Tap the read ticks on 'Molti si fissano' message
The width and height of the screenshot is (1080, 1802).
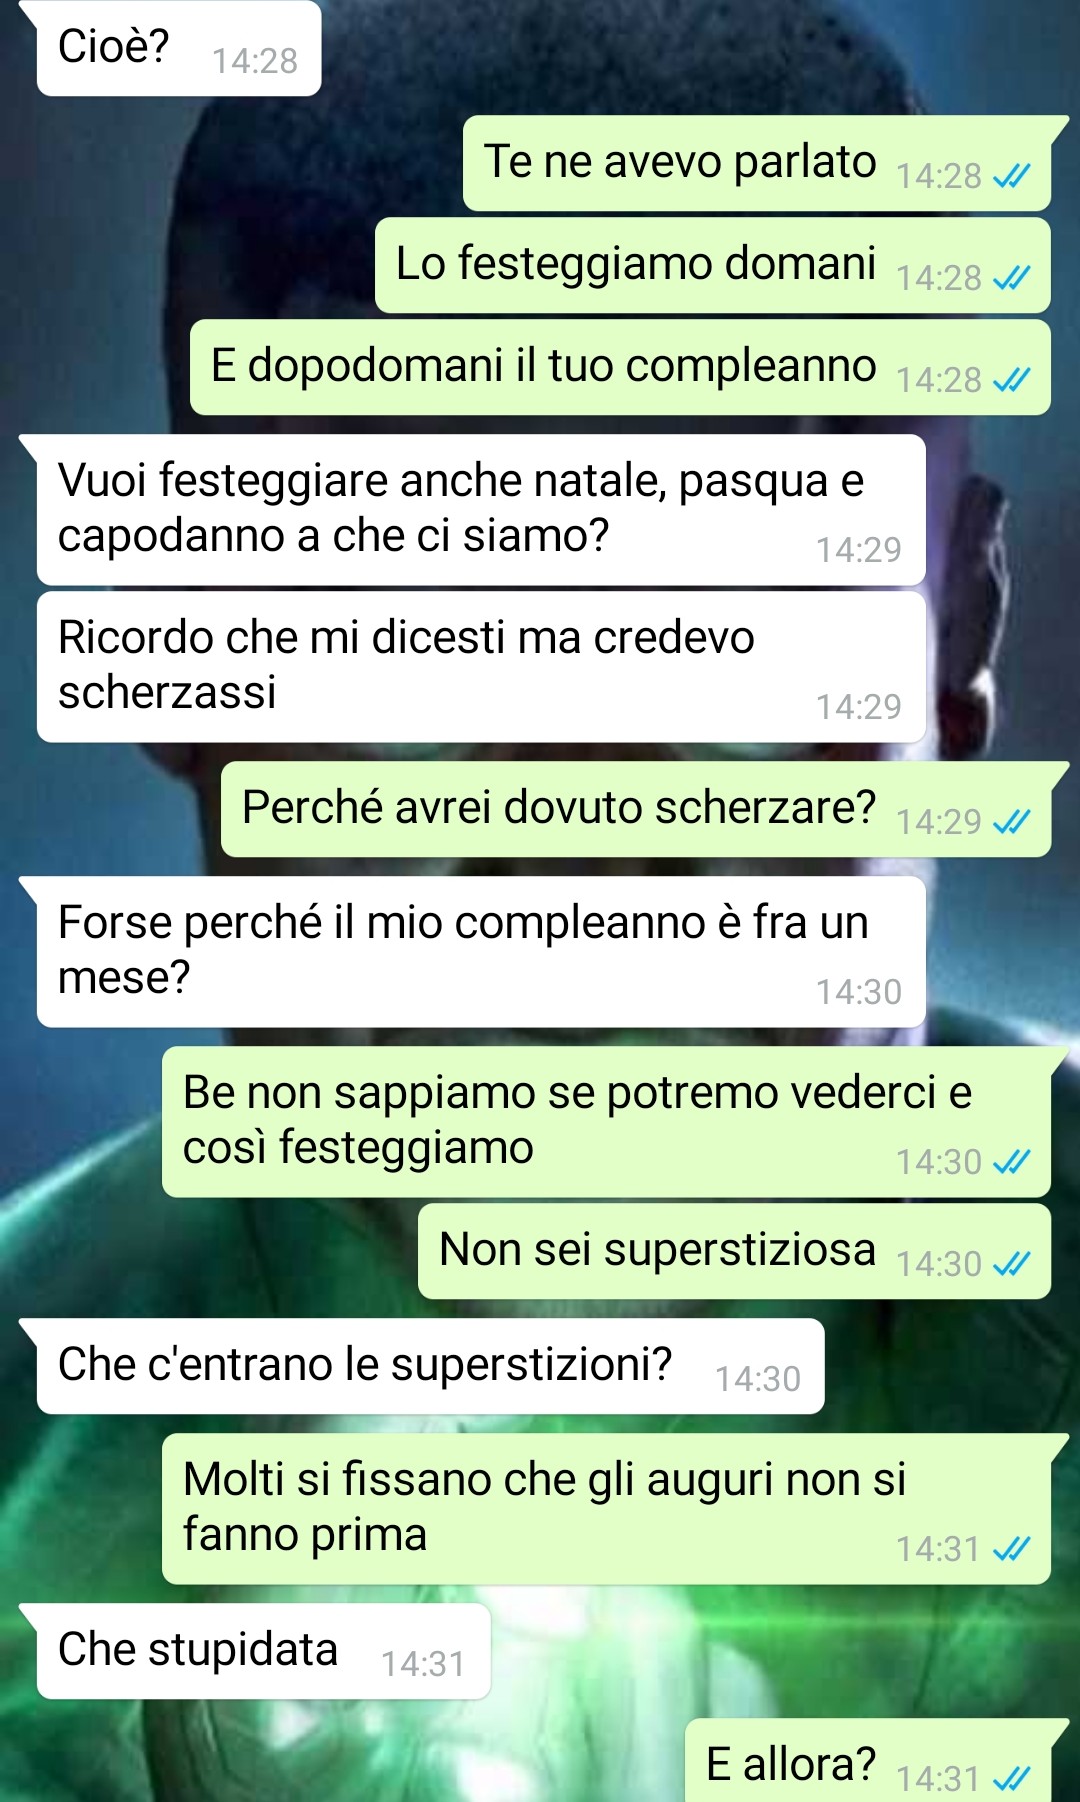(x=1011, y=1550)
